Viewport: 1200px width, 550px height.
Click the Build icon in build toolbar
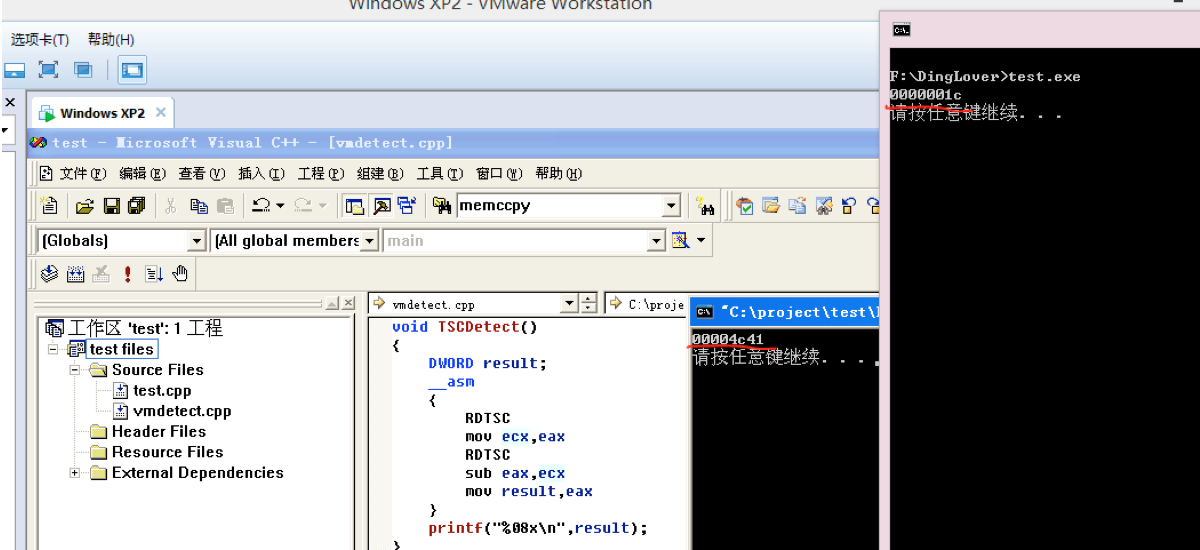tap(75, 273)
